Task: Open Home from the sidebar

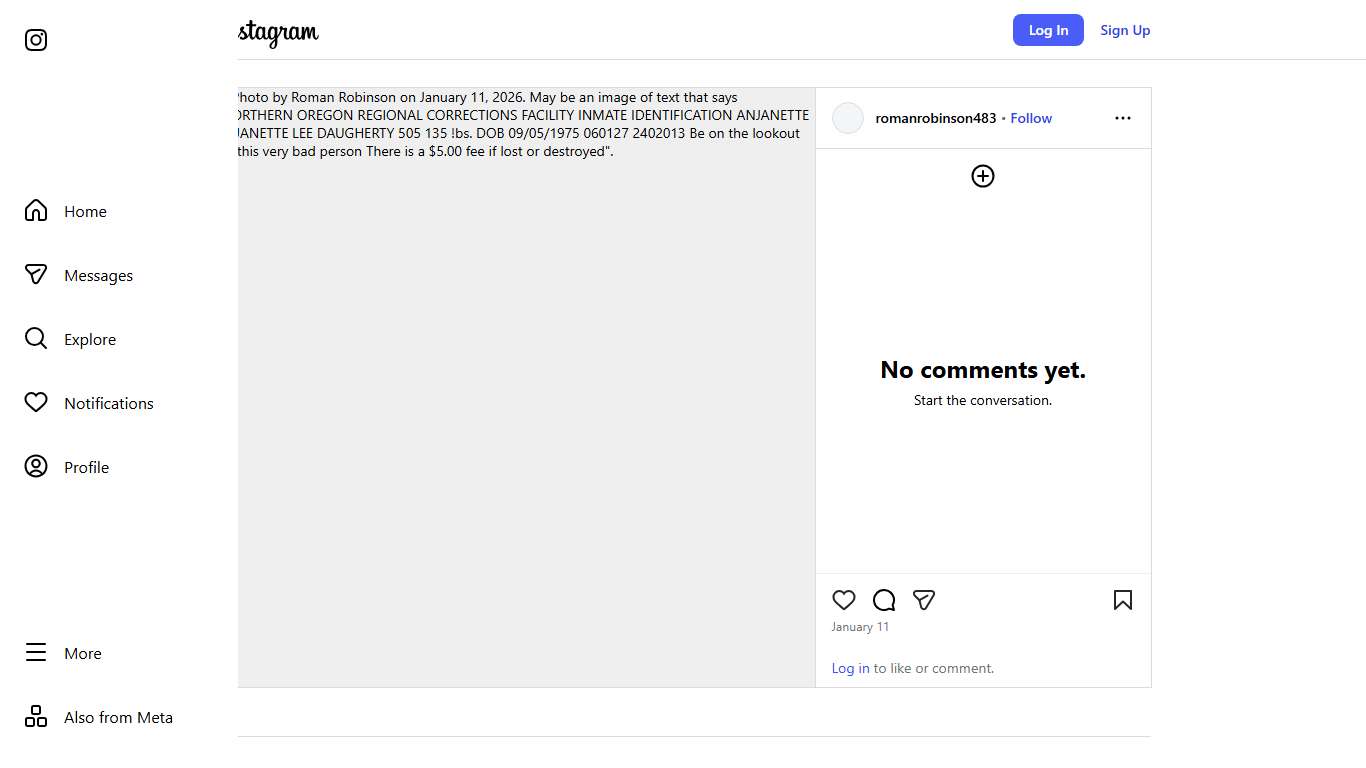Action: (x=85, y=211)
